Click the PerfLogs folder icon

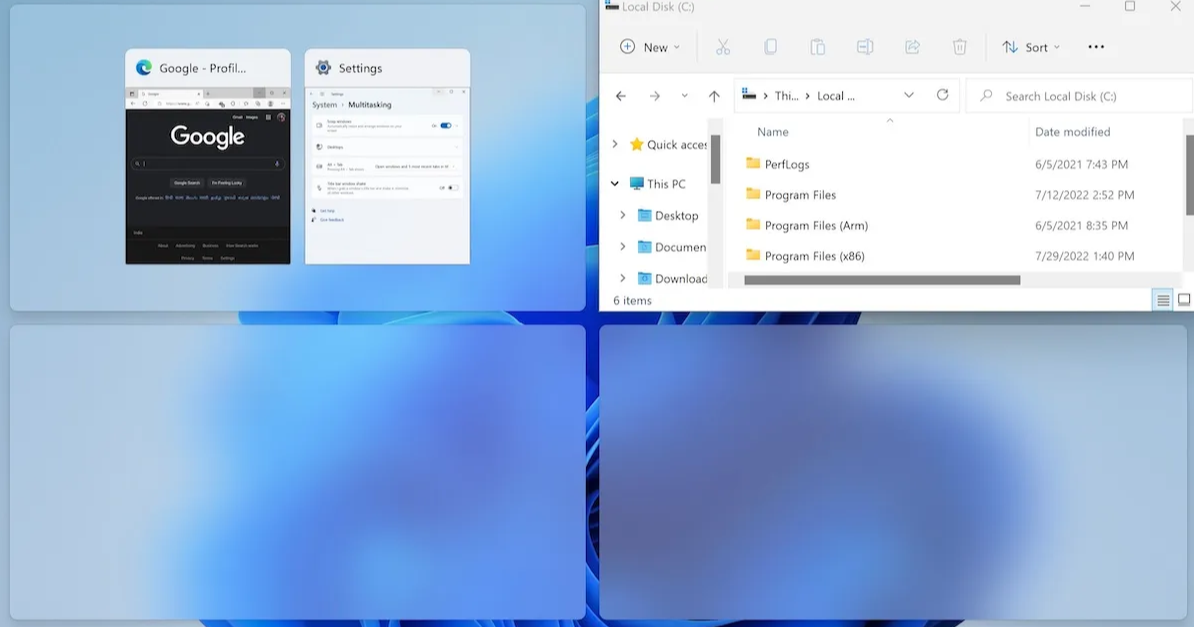753,163
